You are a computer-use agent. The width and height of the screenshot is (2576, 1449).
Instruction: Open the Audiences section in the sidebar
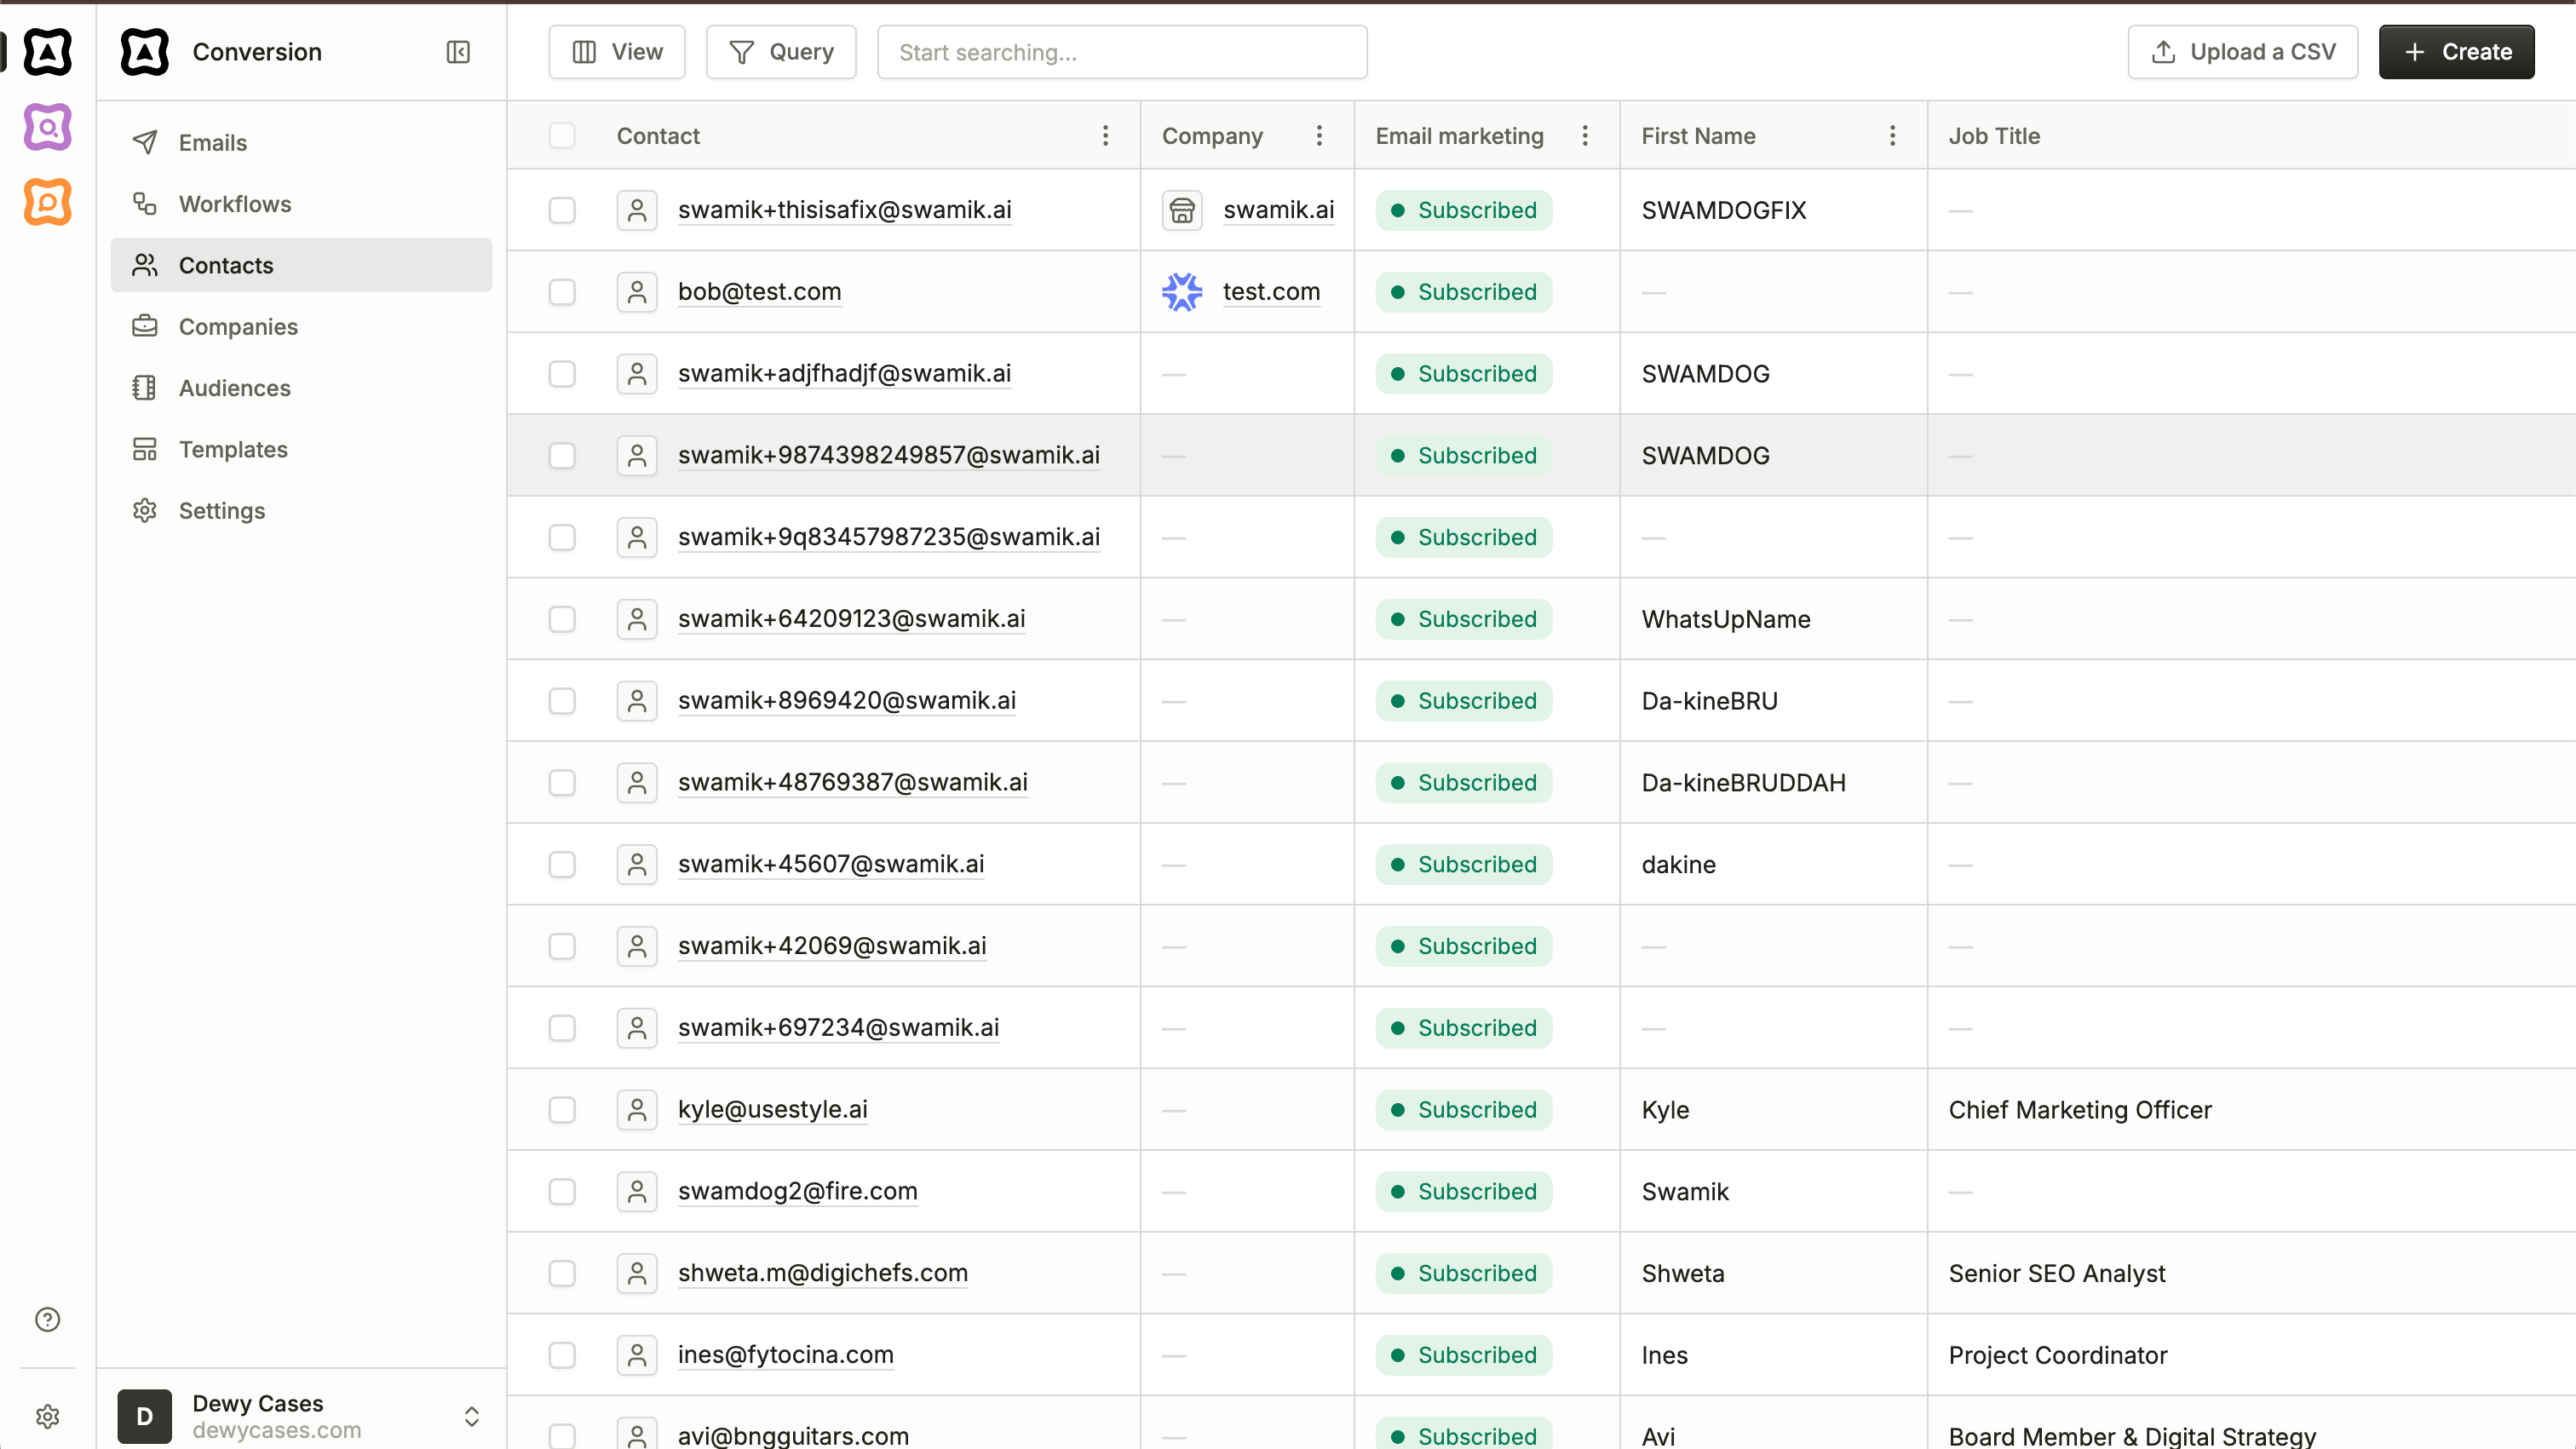tap(235, 388)
